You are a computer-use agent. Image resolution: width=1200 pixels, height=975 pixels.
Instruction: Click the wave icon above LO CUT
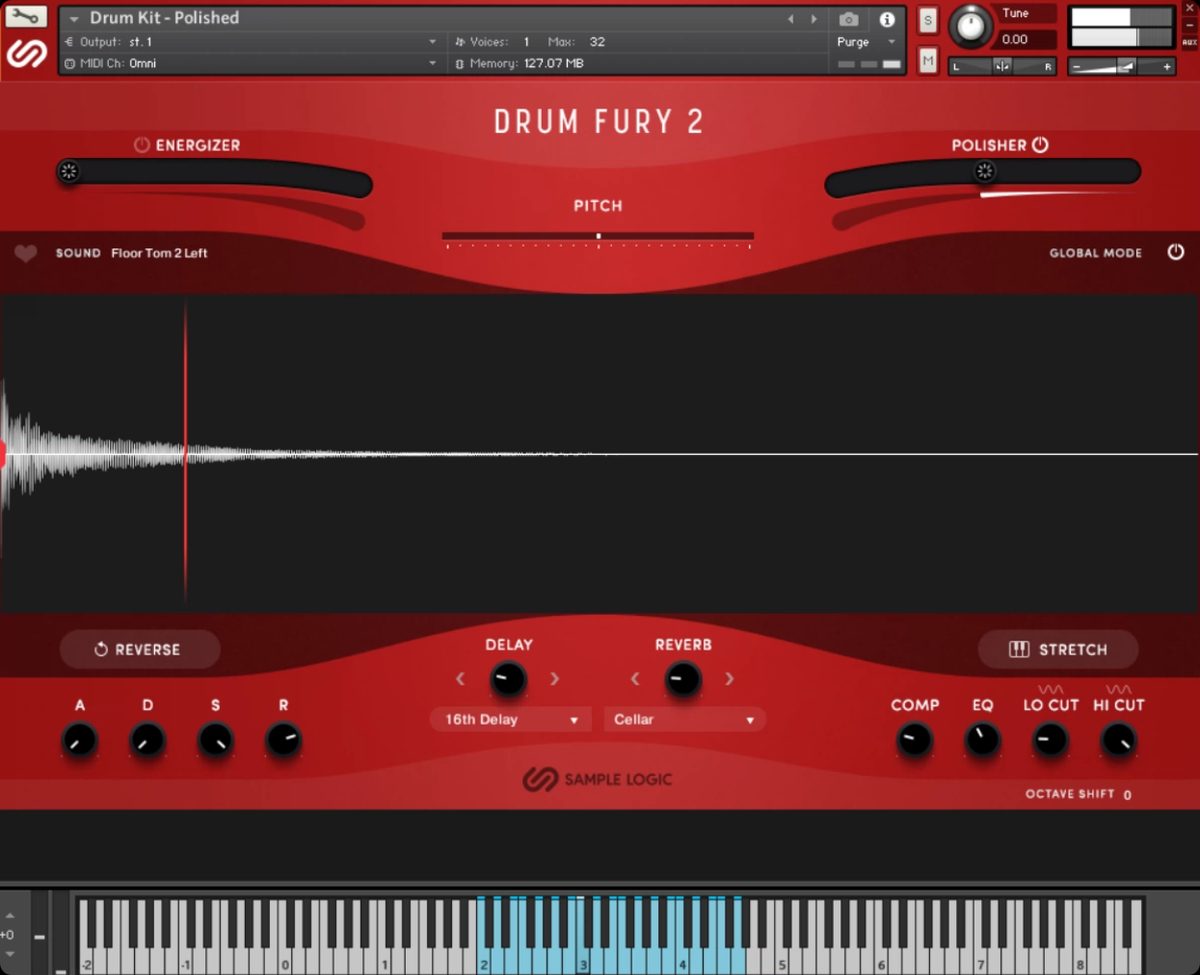pyautogui.click(x=1050, y=689)
